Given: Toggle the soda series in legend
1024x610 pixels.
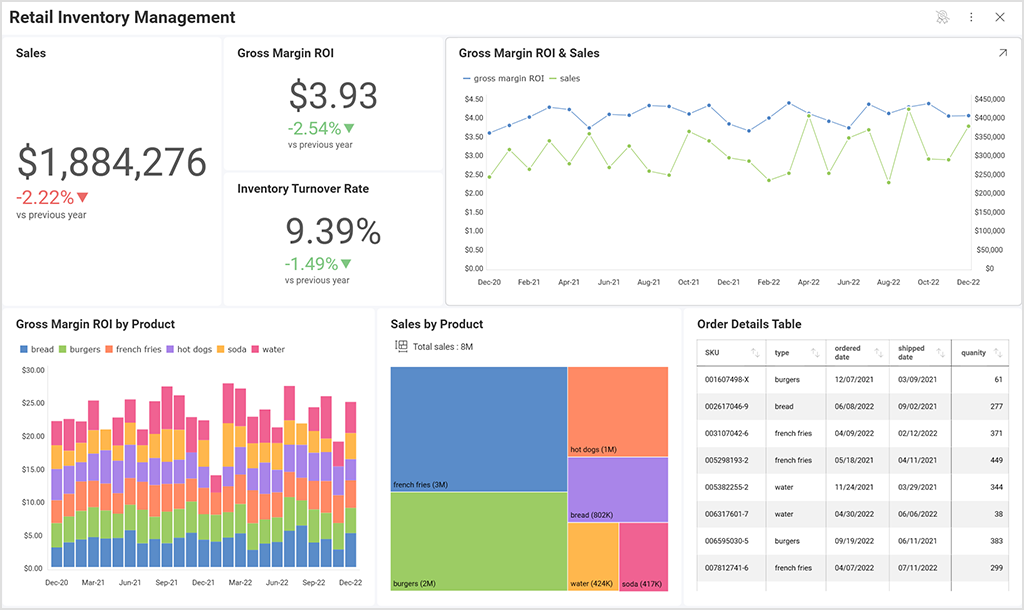Looking at the screenshot, I should pyautogui.click(x=232, y=349).
